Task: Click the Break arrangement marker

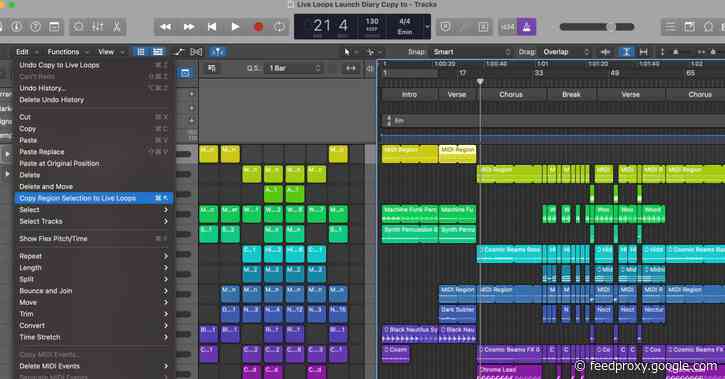Action: coord(571,94)
